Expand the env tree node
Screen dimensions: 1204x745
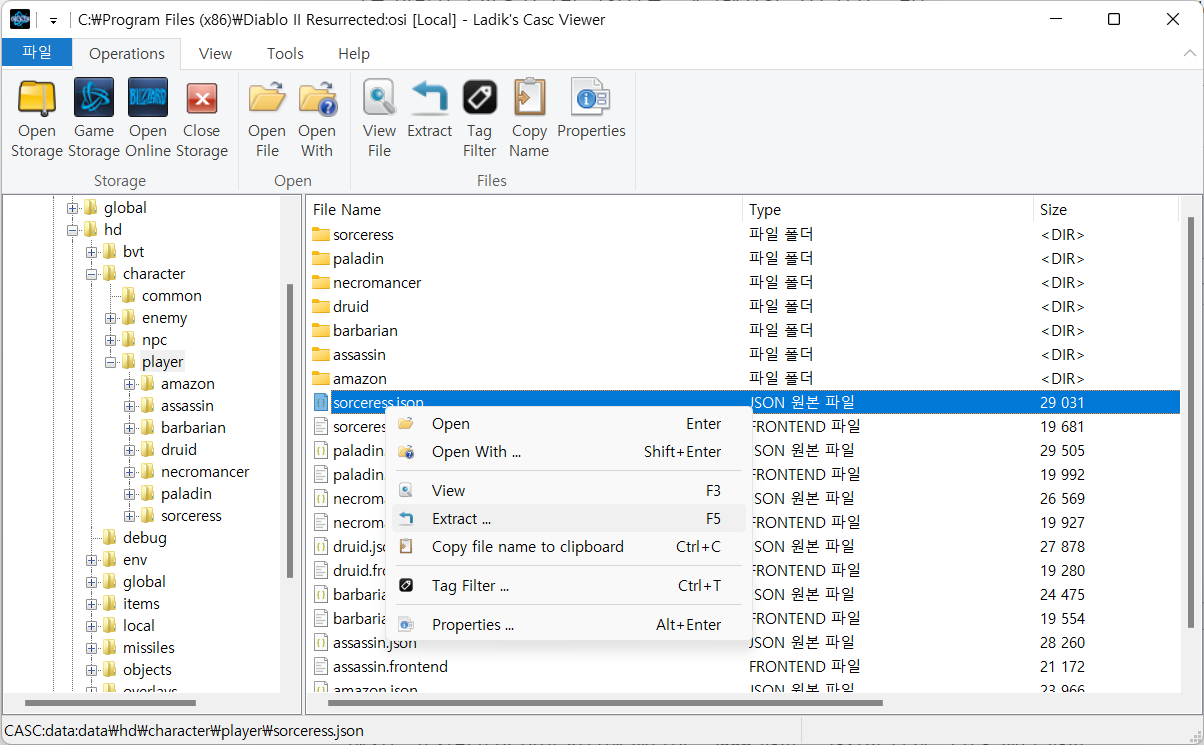92,560
